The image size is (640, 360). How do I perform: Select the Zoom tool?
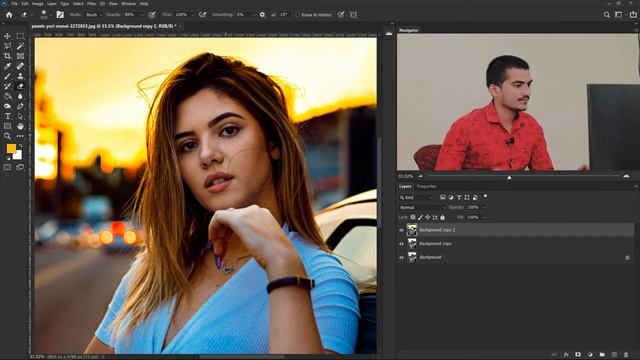7,136
